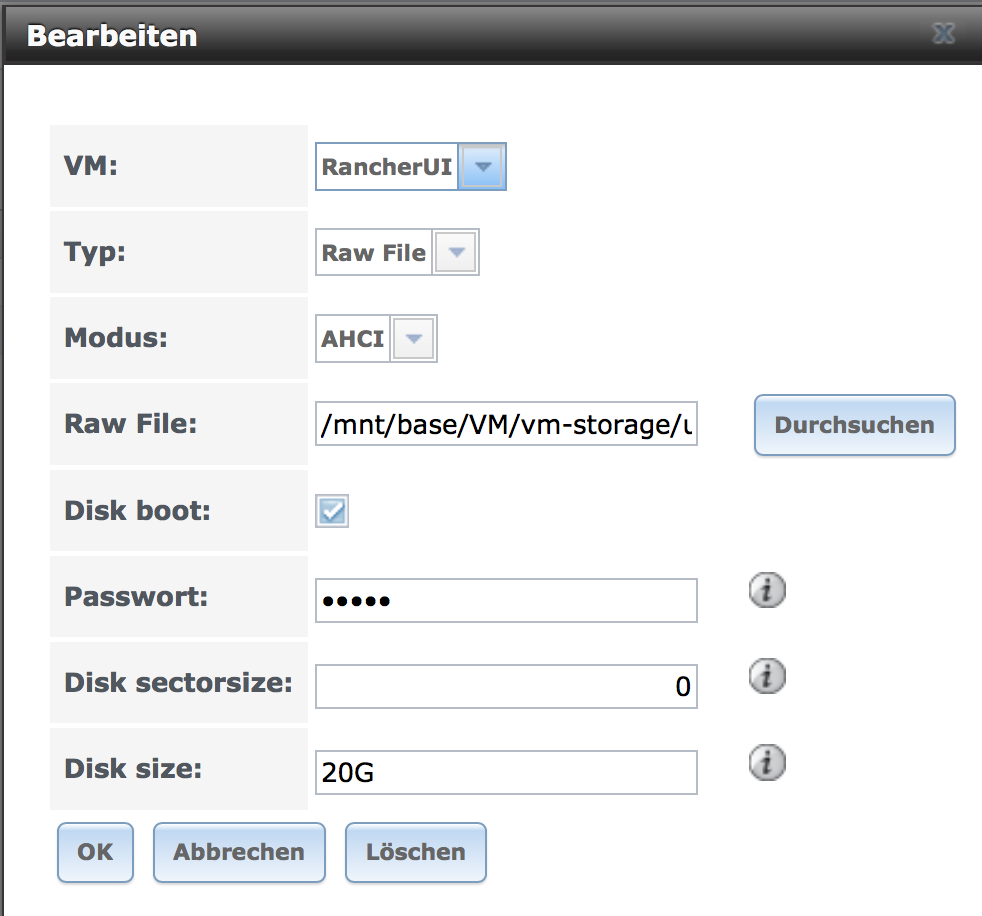Confirm with the OK button
Viewport: 982px width, 916px height.
click(x=95, y=852)
